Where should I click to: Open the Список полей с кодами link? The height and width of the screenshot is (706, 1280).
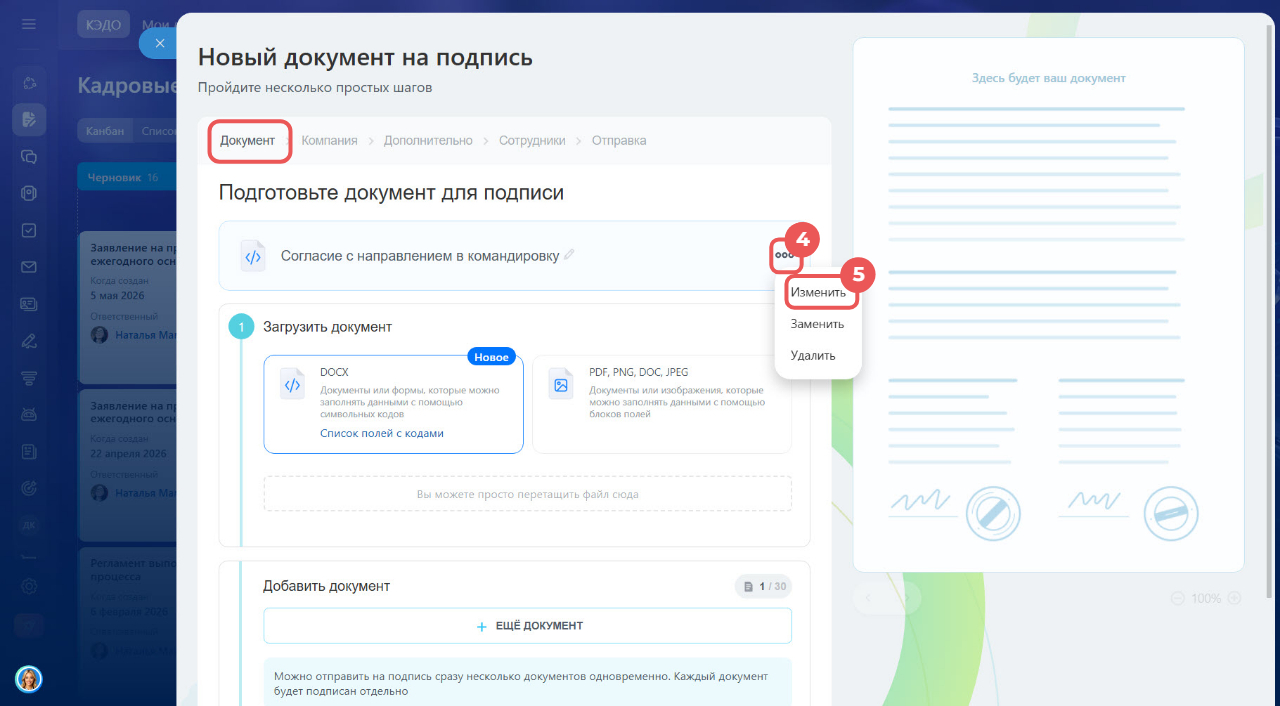[x=382, y=433]
